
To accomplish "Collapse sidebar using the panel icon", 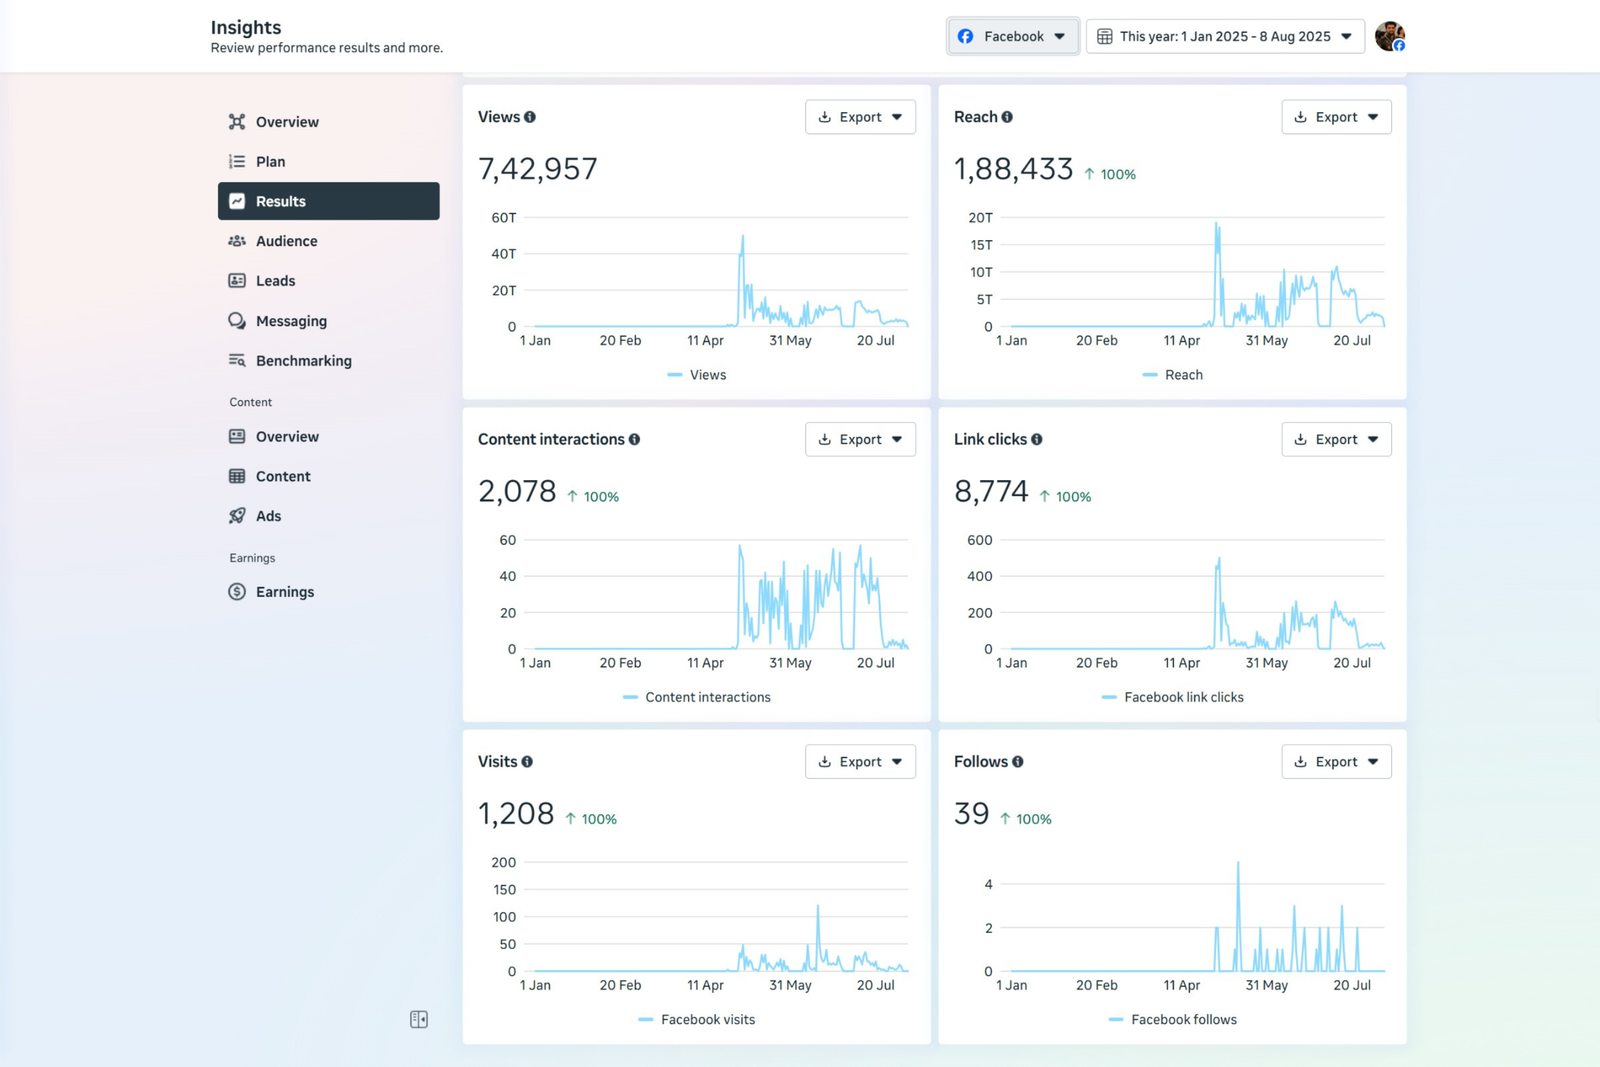I will pos(419,1019).
